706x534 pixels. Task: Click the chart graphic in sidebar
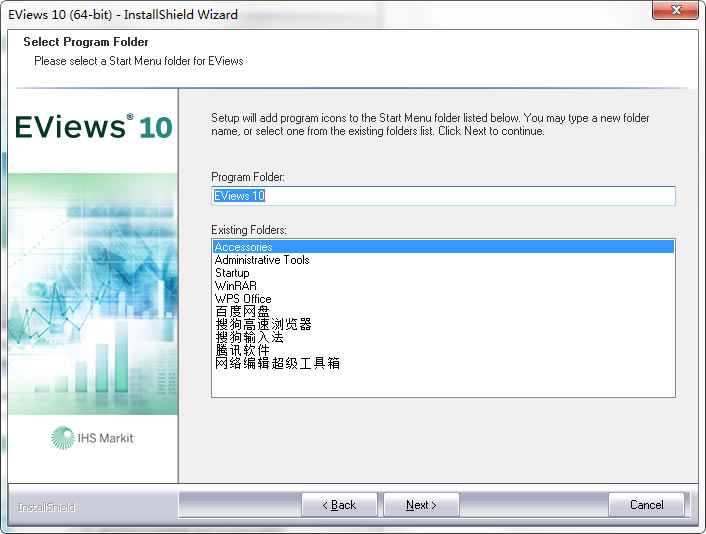[x=93, y=295]
